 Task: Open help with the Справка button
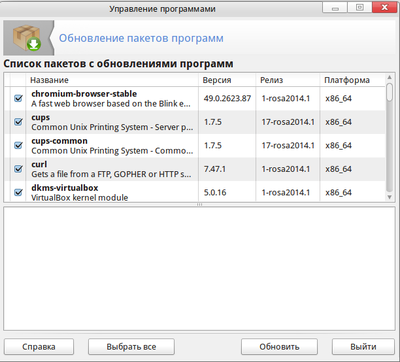pos(39,347)
